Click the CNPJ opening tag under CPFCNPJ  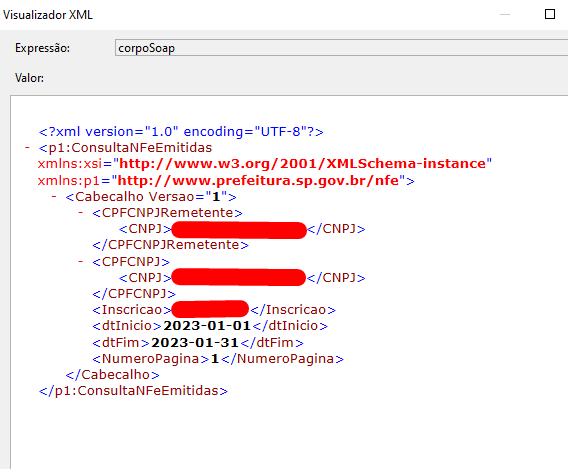pos(145,277)
